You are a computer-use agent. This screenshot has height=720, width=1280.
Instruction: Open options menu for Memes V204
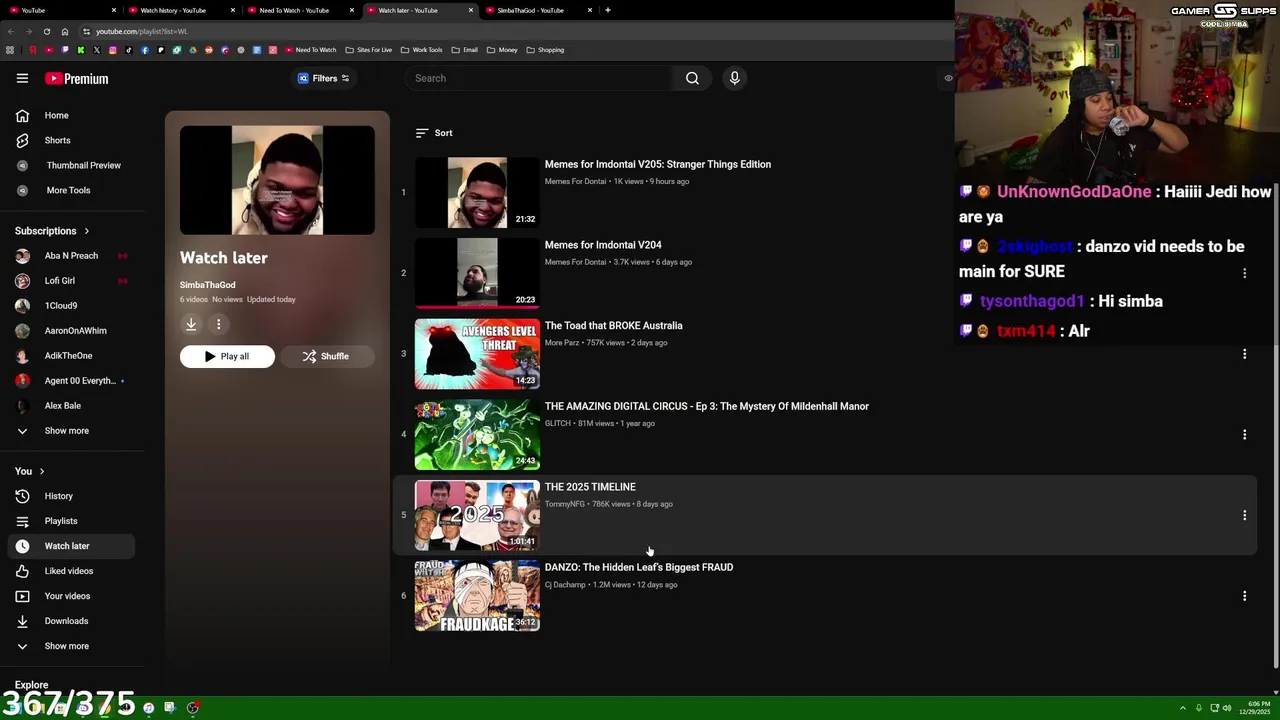[x=1244, y=273]
